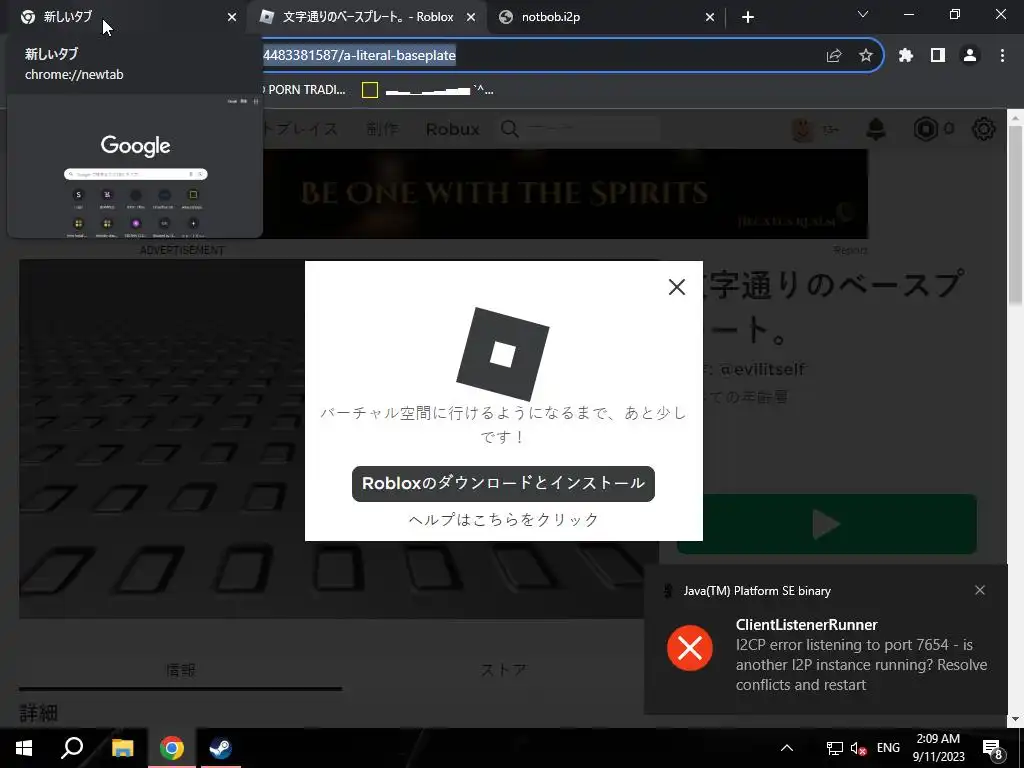The height and width of the screenshot is (768, 1024).
Task: Click the ClientListenerRunner notification text
Action: tap(807, 625)
